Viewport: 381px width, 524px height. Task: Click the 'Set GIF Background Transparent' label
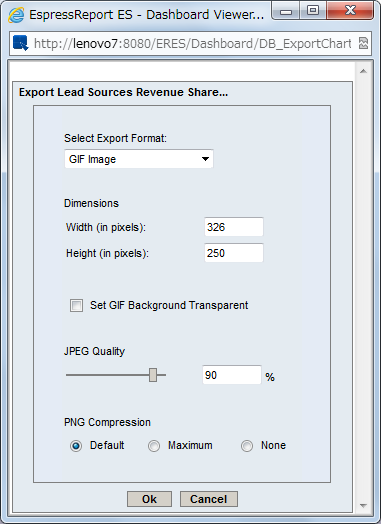tap(169, 305)
